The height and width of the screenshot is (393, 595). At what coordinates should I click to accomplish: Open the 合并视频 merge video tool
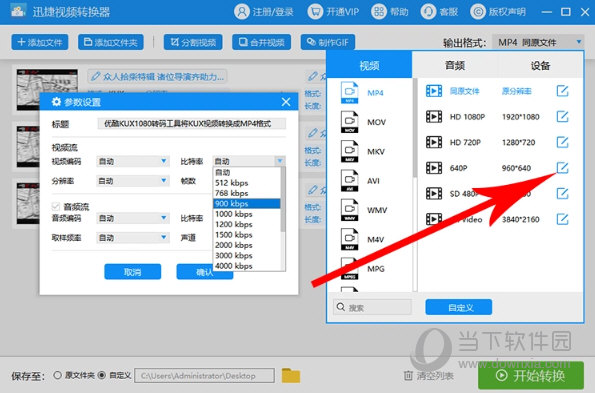(x=261, y=42)
